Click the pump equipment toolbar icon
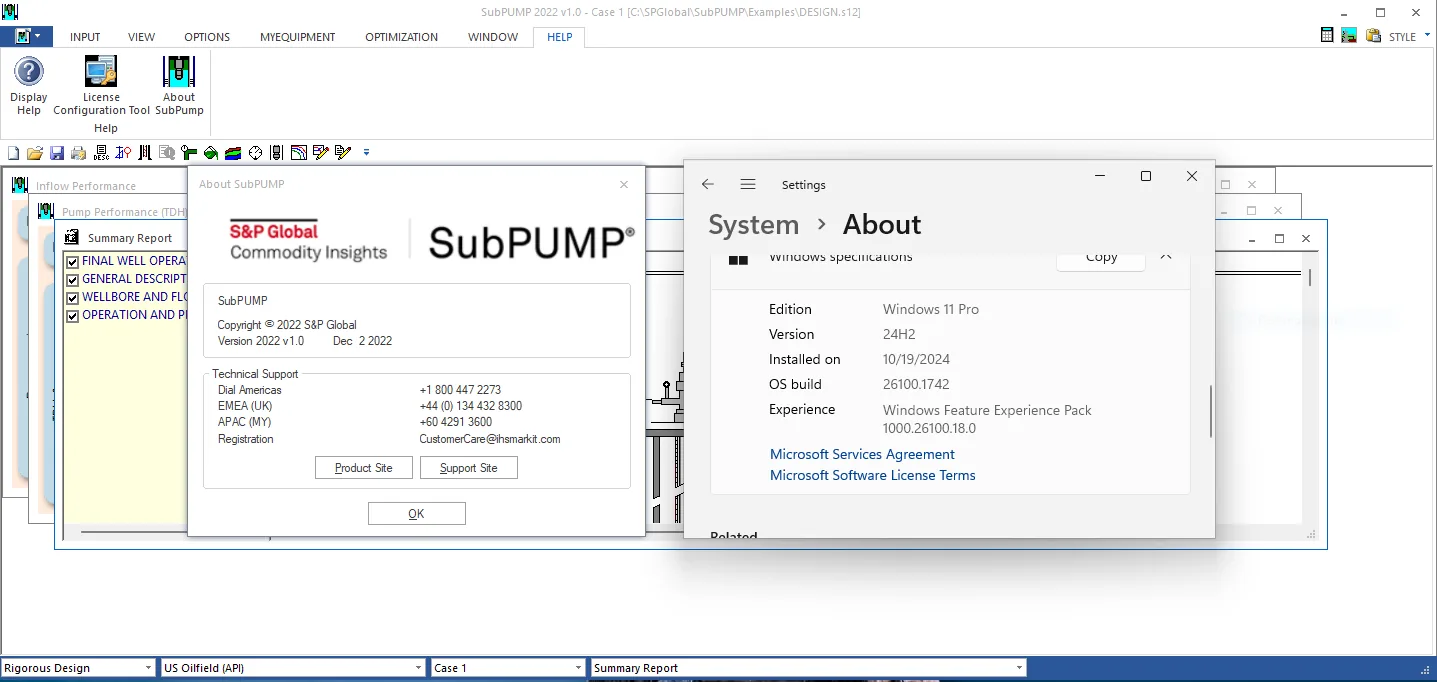The image size is (1437, 682). 277,153
